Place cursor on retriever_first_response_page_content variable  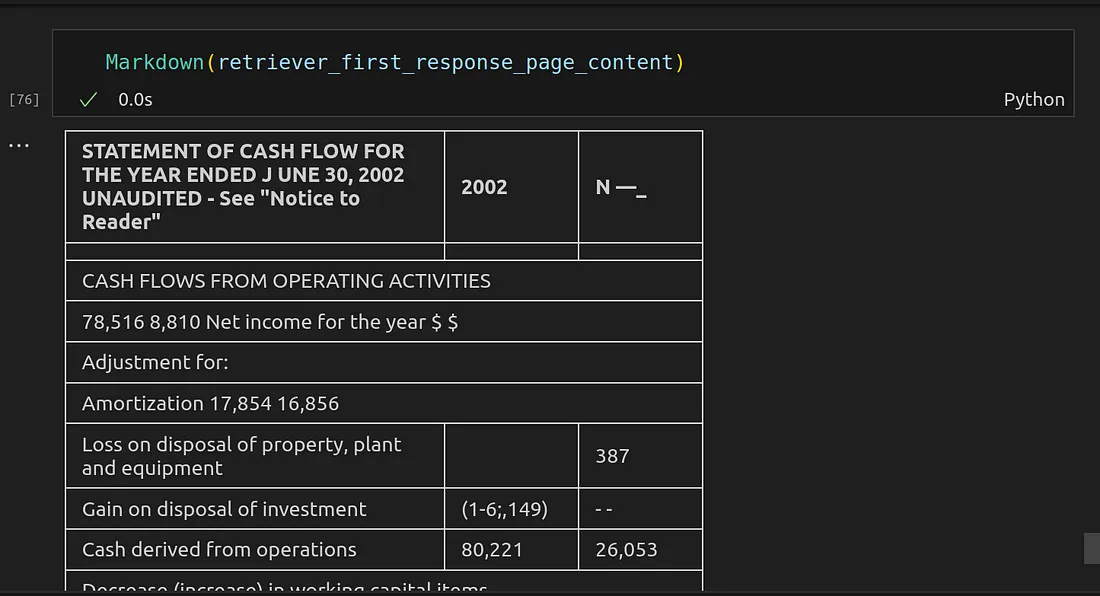pos(445,62)
